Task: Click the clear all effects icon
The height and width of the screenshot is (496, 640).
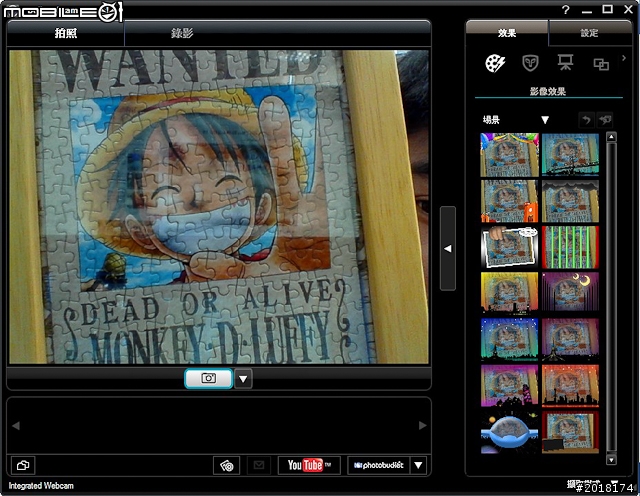Action: [604, 120]
